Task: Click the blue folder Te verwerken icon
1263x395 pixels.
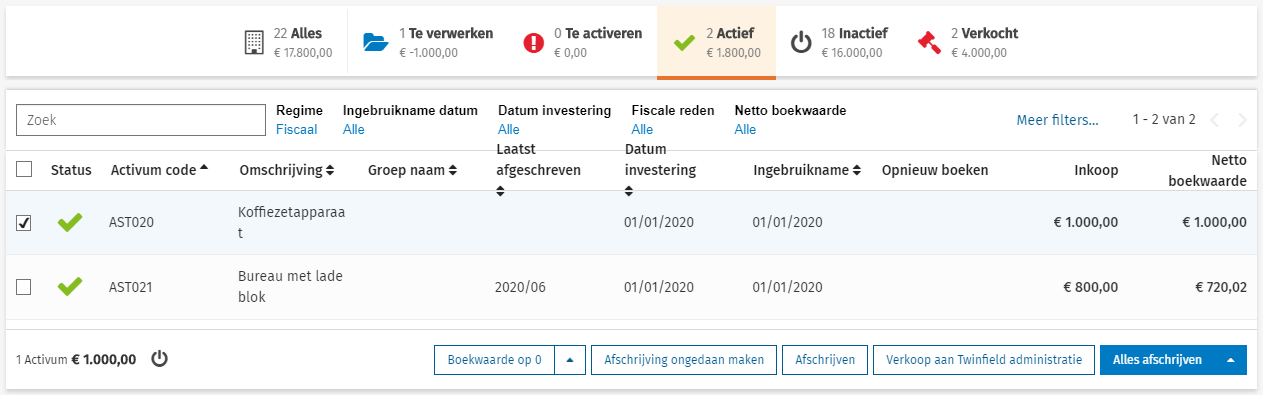Action: pos(374,42)
